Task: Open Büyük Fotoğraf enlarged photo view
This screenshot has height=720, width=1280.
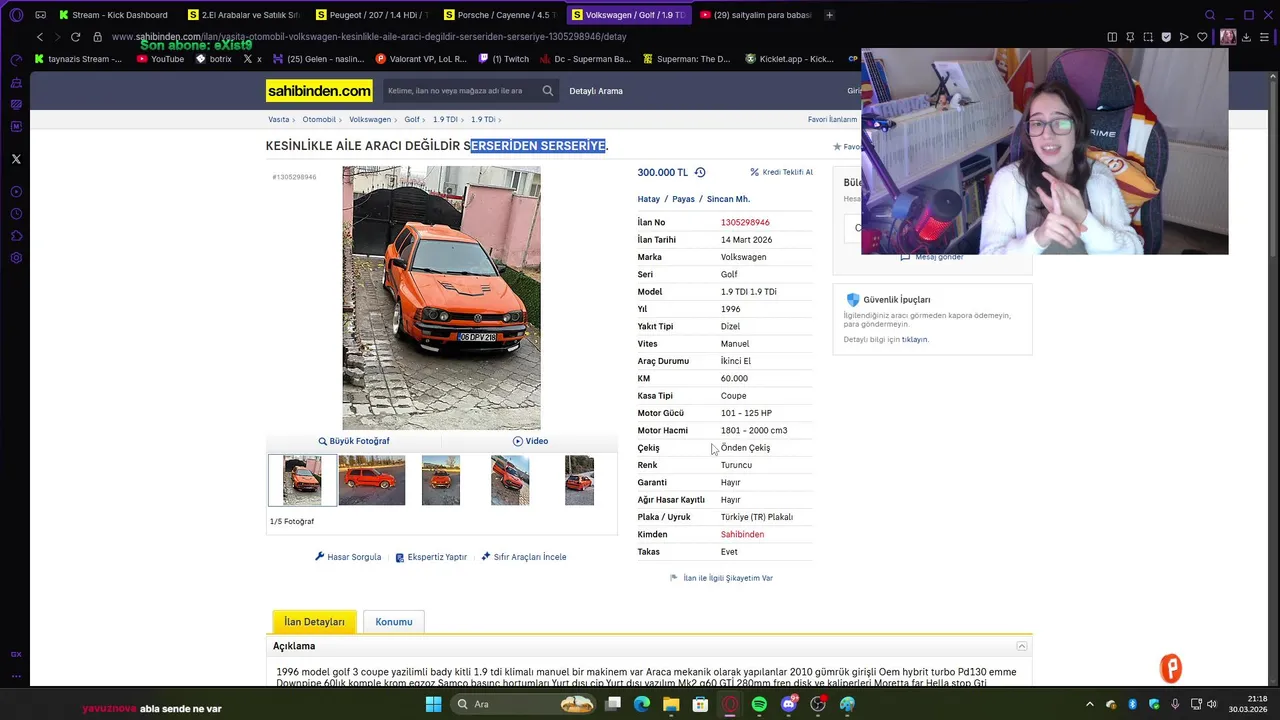Action: coord(354,441)
